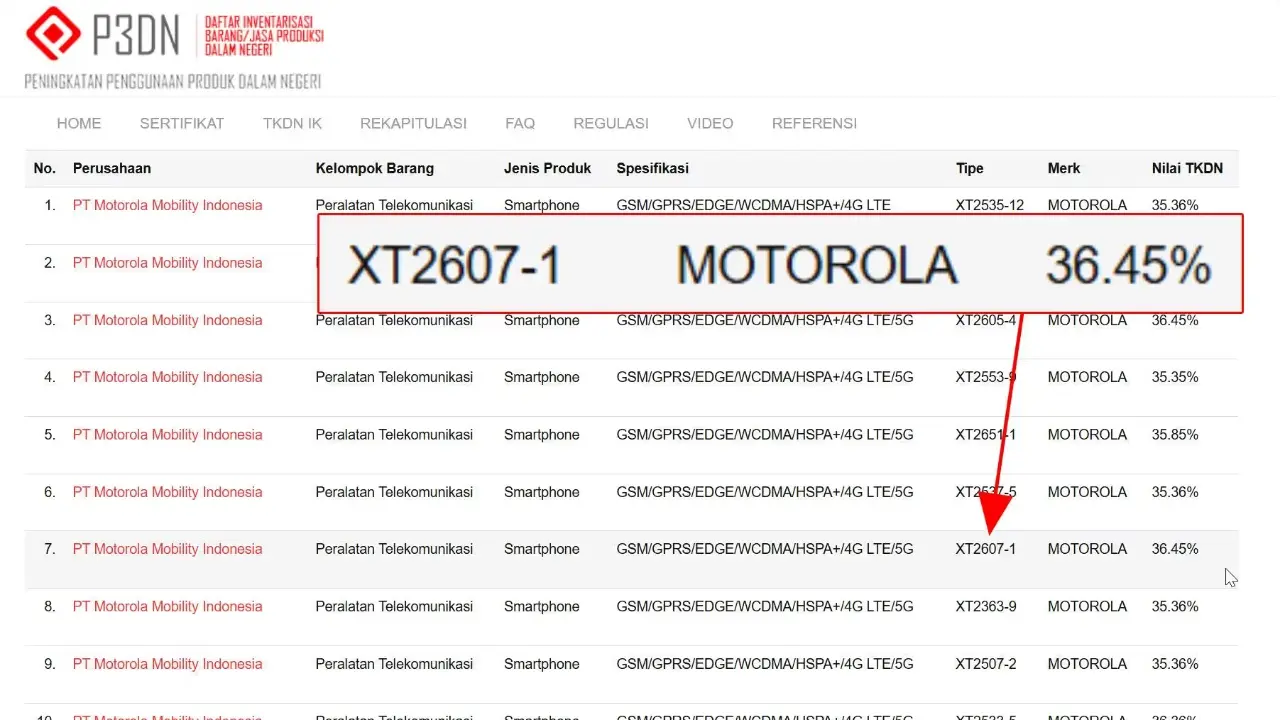This screenshot has width=1280, height=720.
Task: Click the specification cell in row 4
Action: (x=765, y=377)
